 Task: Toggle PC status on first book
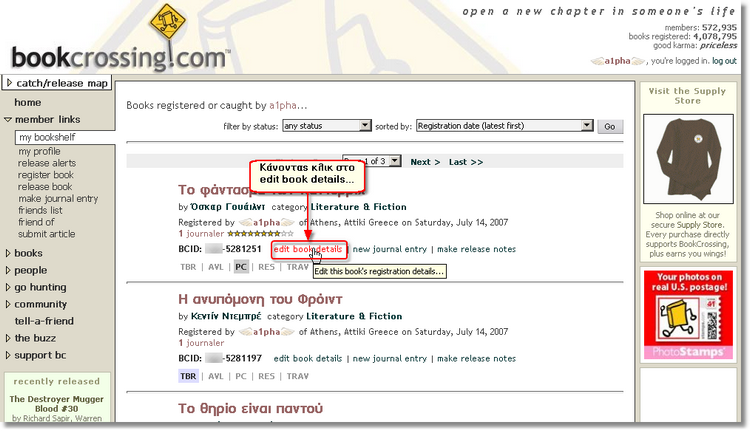[241, 267]
